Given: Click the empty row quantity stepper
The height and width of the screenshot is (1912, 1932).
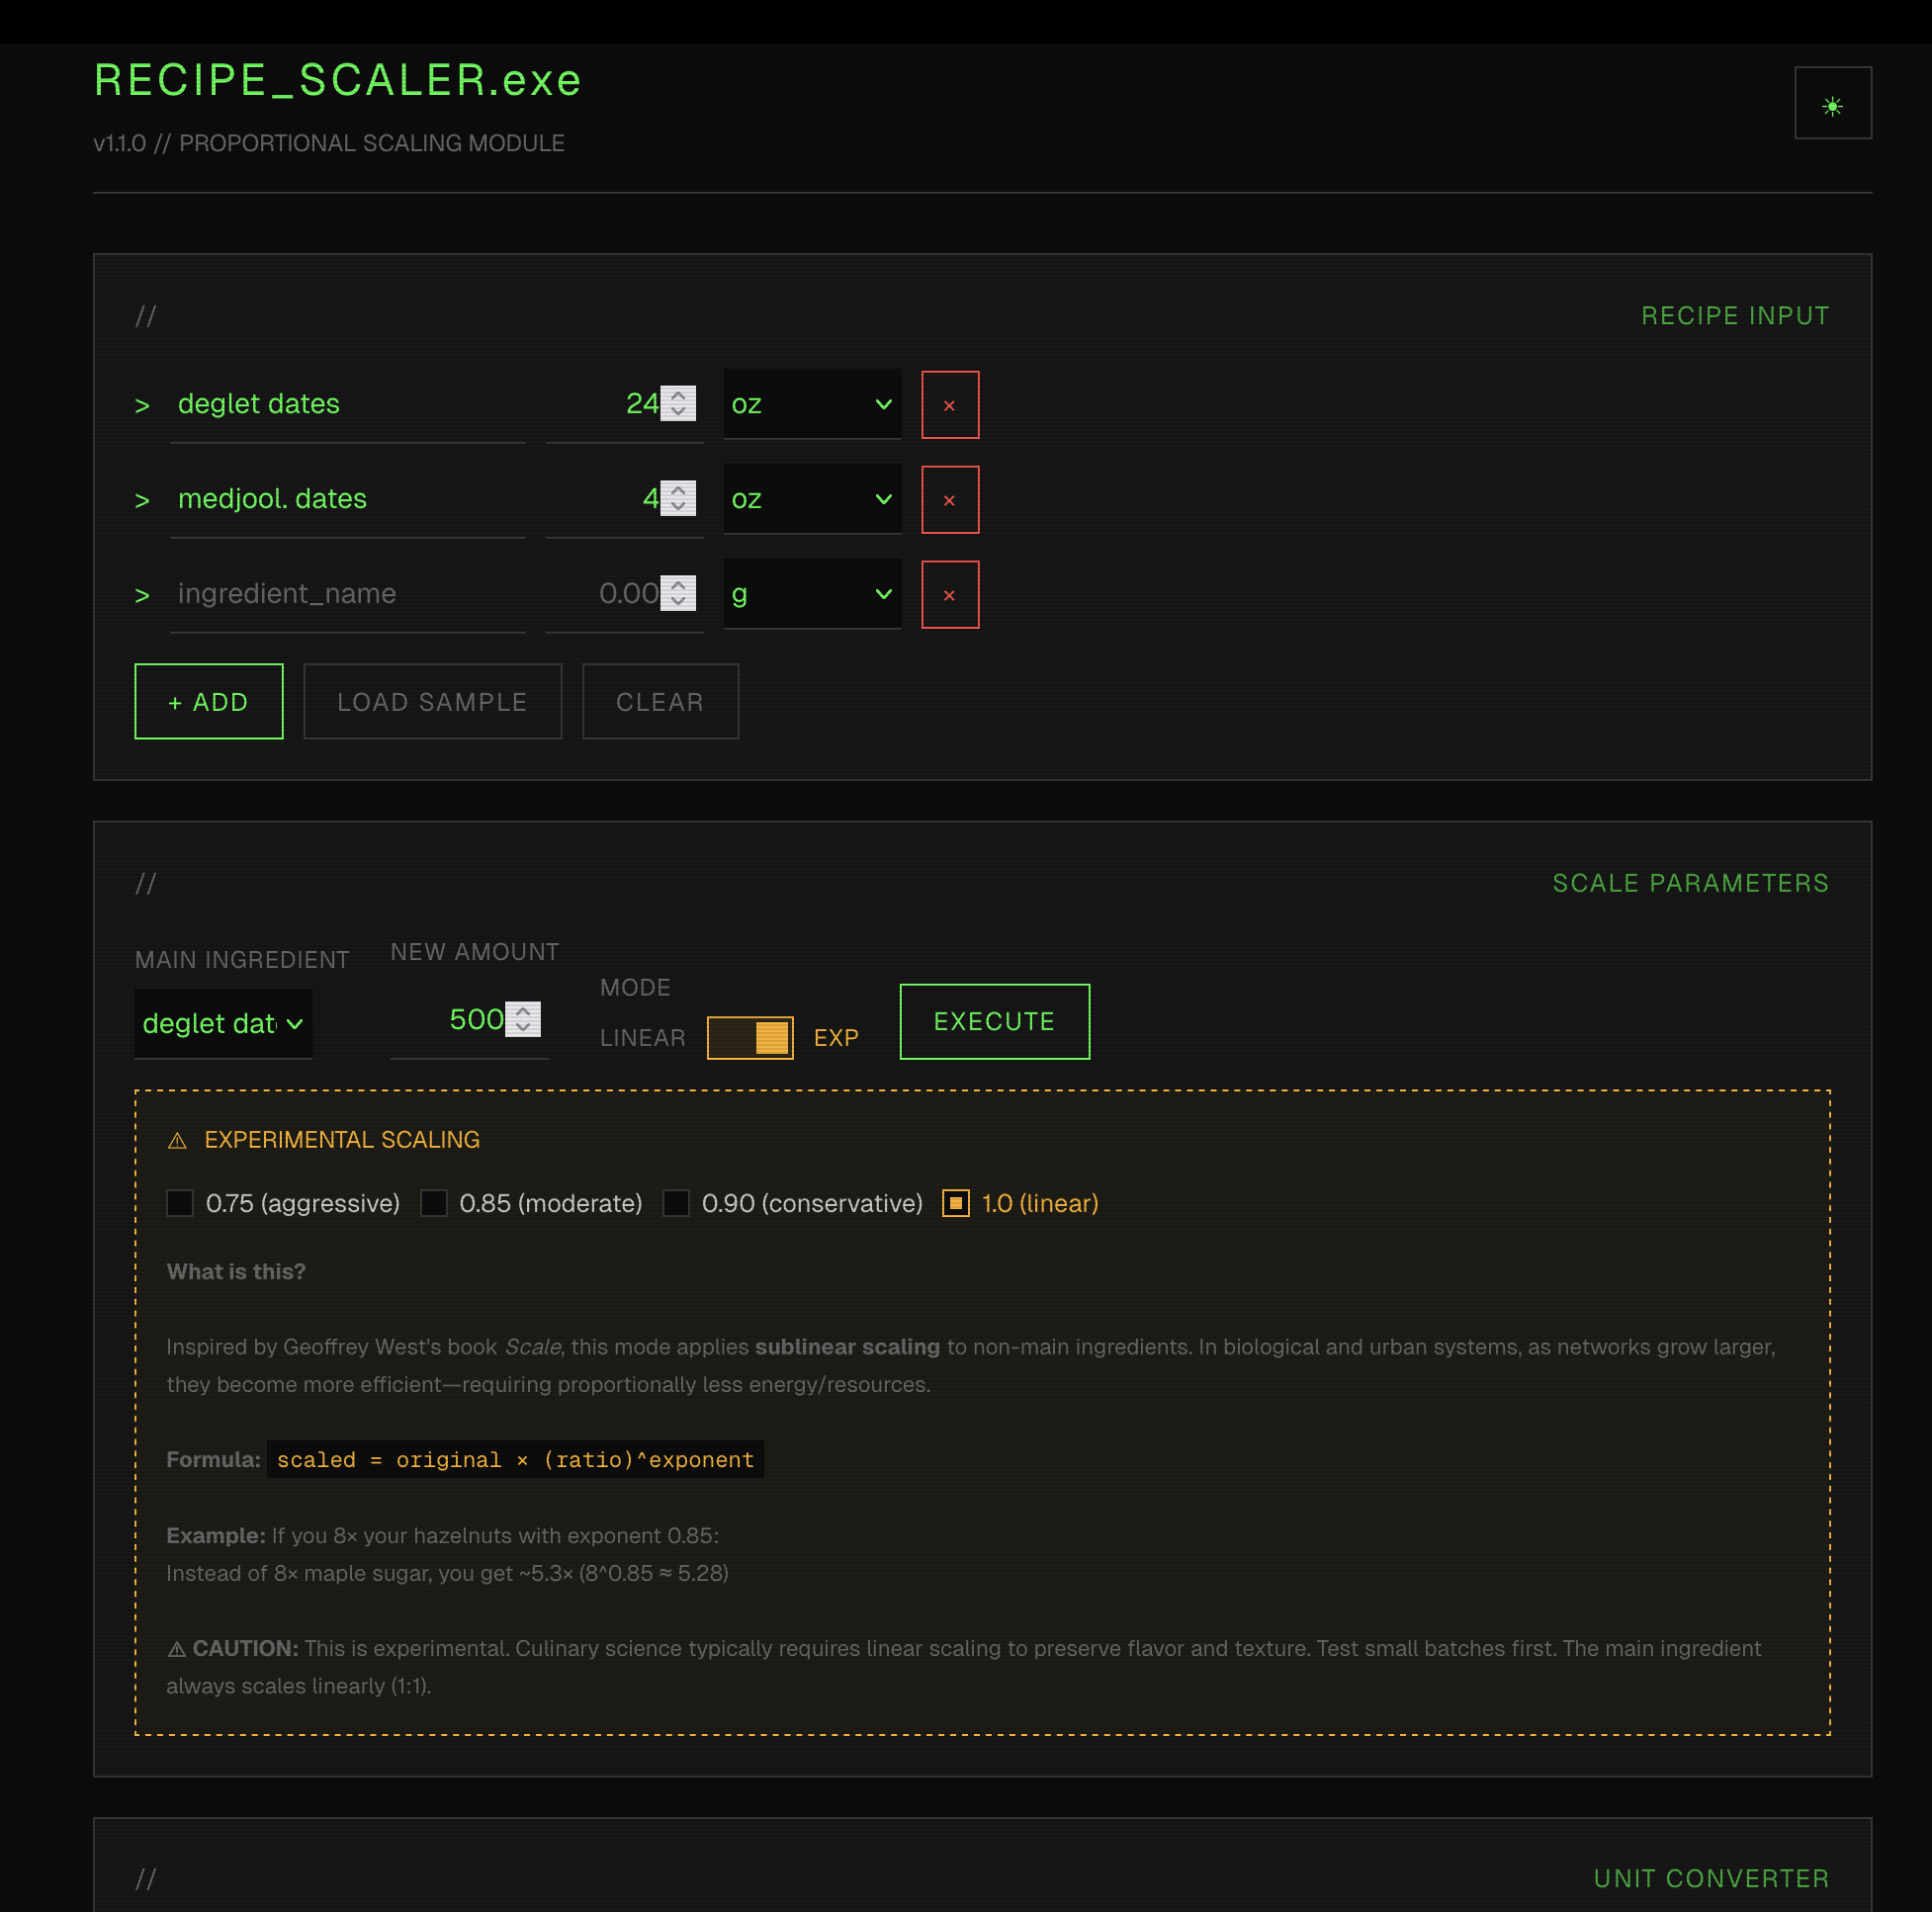Looking at the screenshot, I should (x=678, y=593).
